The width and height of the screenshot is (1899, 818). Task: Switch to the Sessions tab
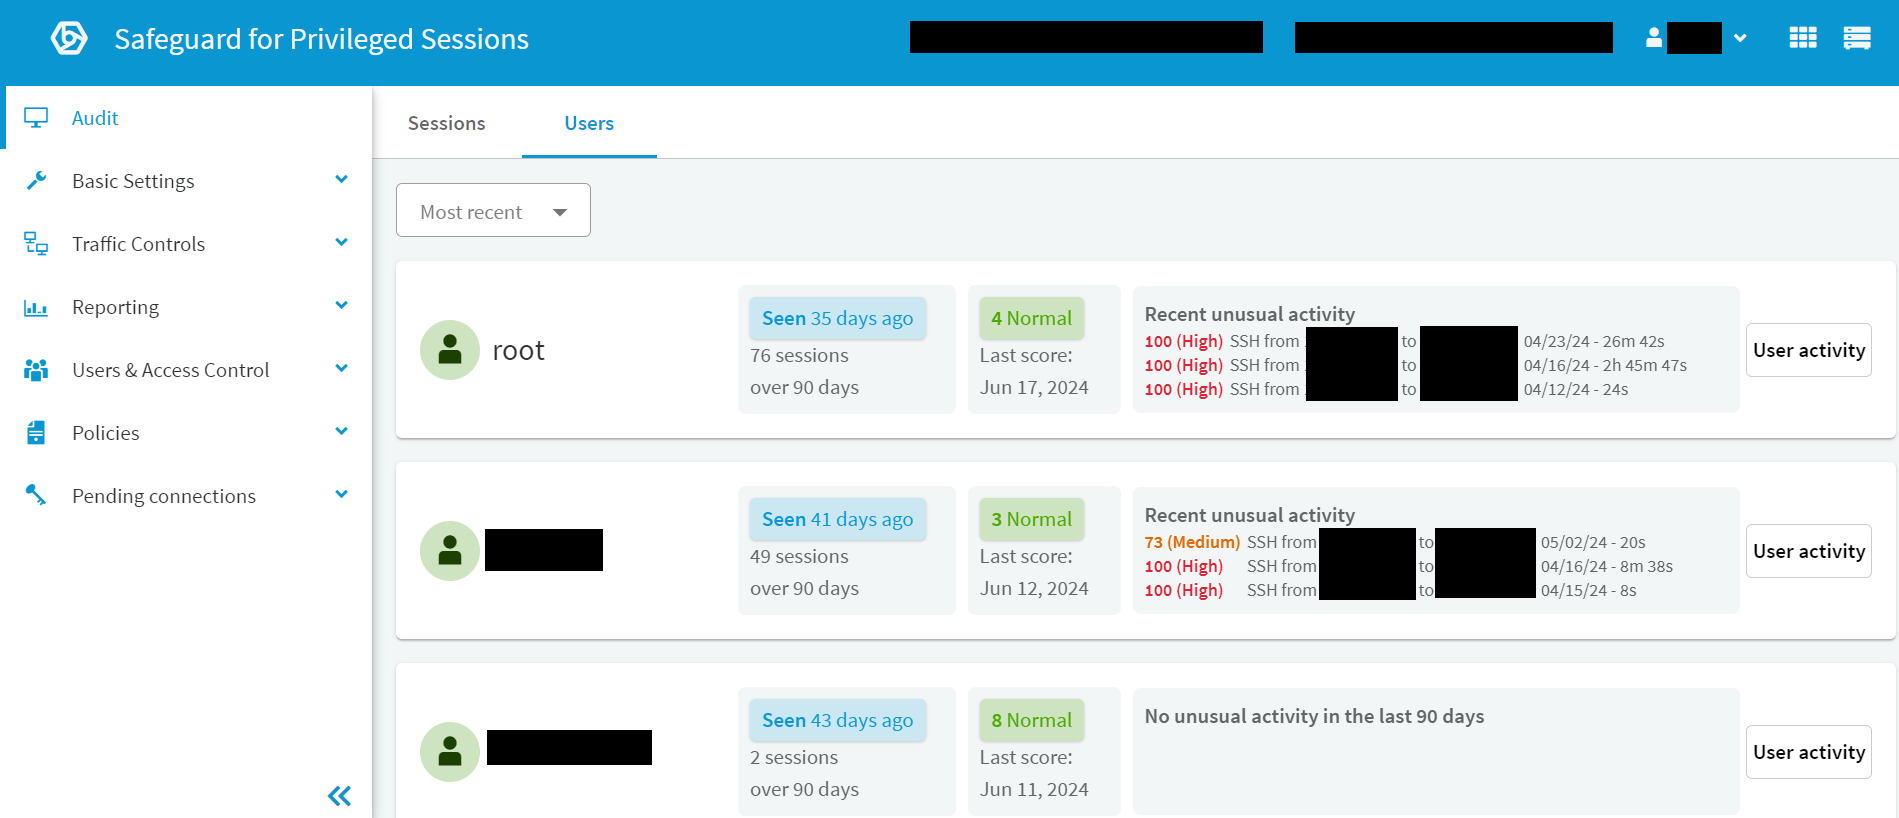446,123
